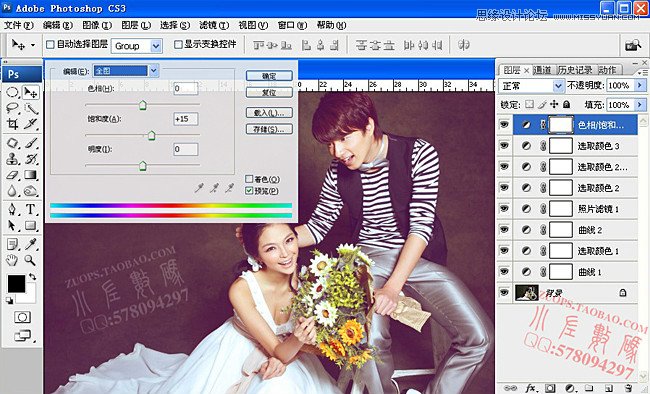Switch to the 通道 (Channels) tab
Viewport: 650px width, 394px height.
click(542, 70)
